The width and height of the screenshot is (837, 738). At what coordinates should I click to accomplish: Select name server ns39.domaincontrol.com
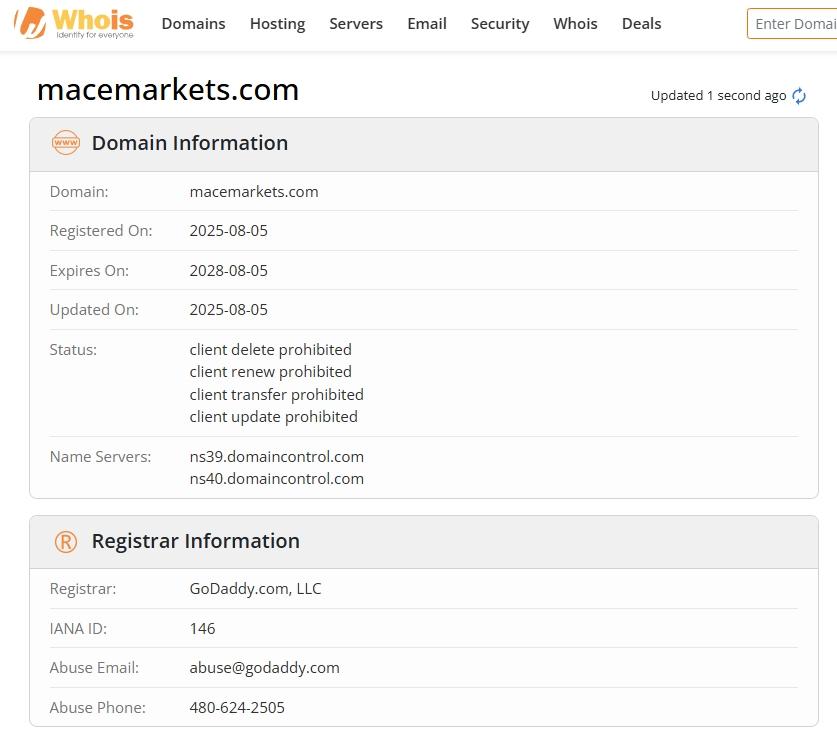277,456
